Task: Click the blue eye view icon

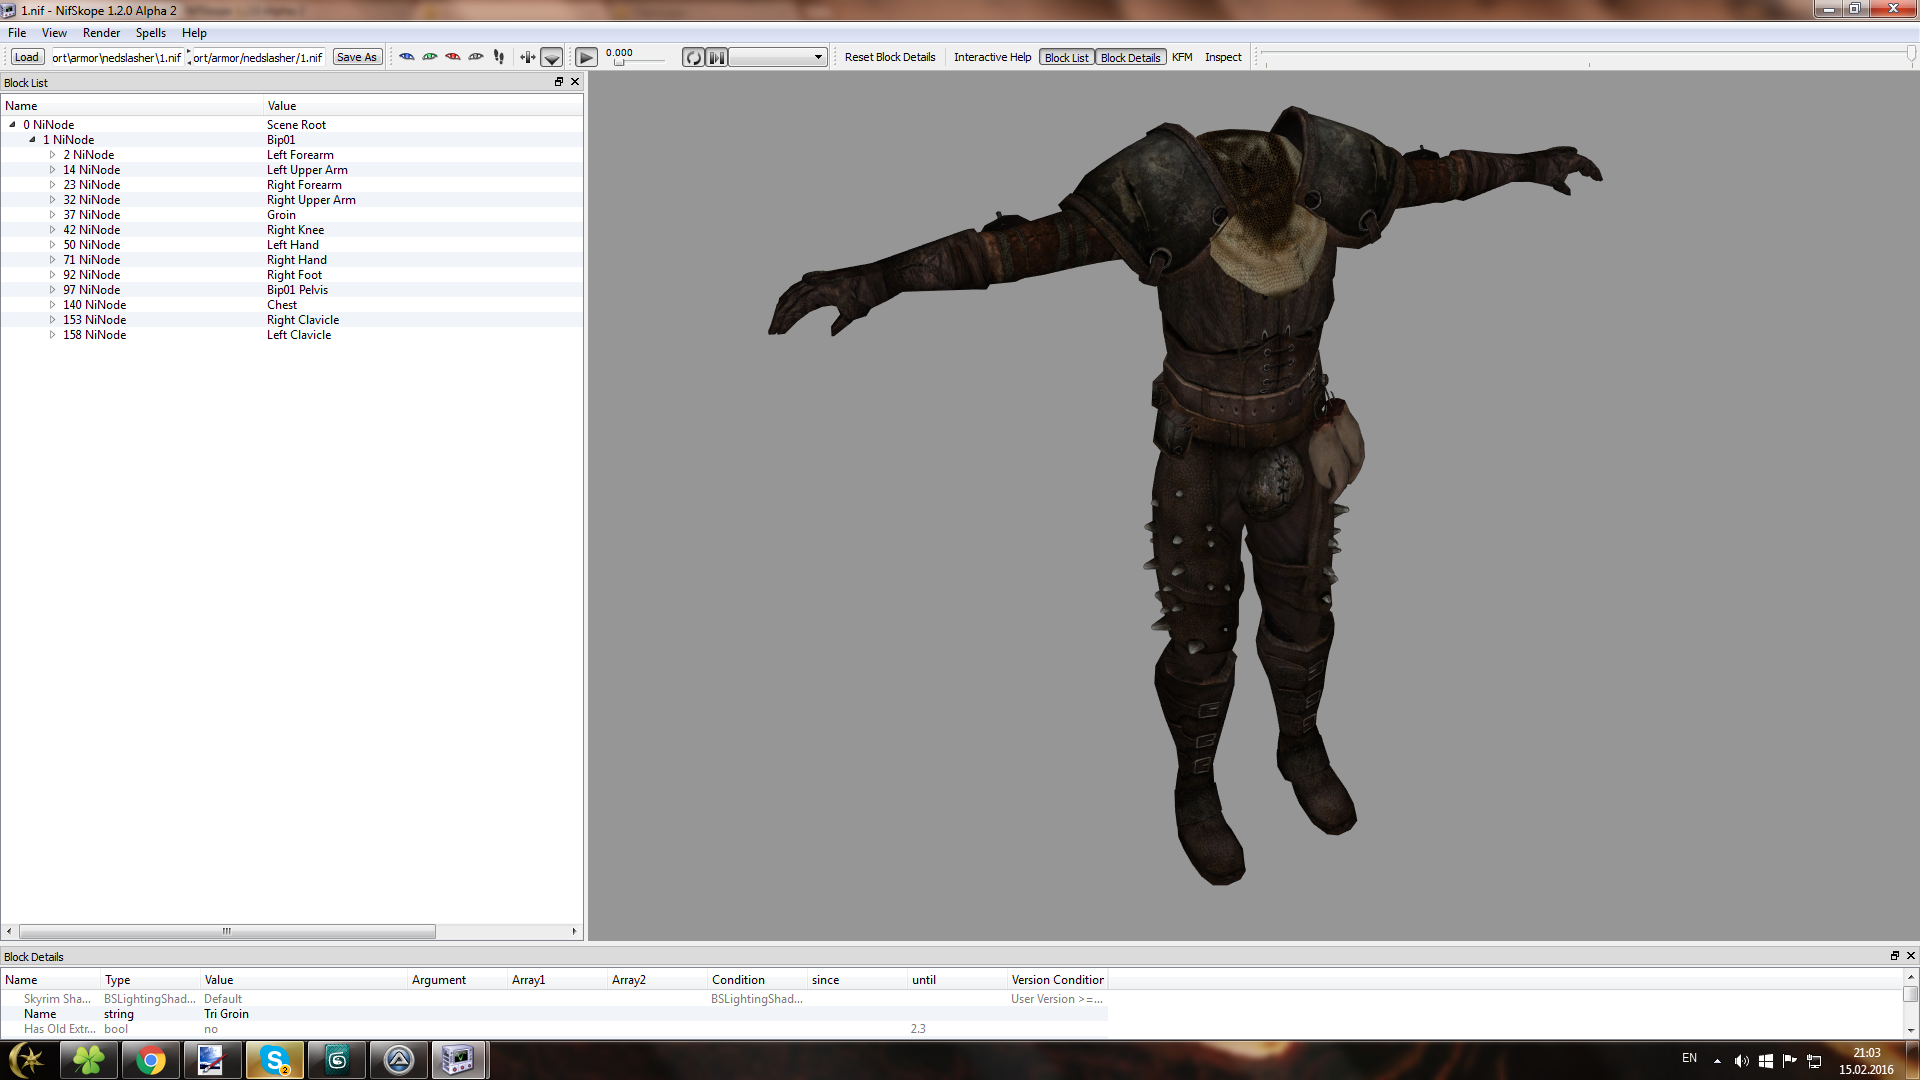Action: [x=407, y=57]
